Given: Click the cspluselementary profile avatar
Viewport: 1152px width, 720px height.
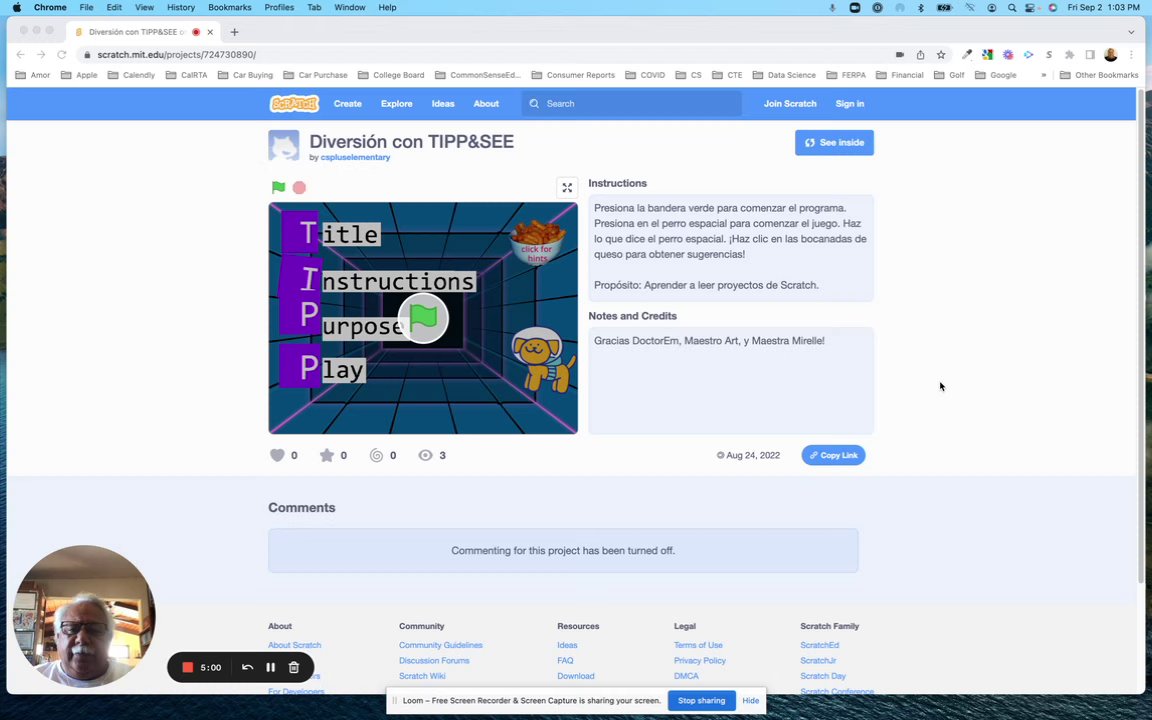Looking at the screenshot, I should click(x=284, y=145).
